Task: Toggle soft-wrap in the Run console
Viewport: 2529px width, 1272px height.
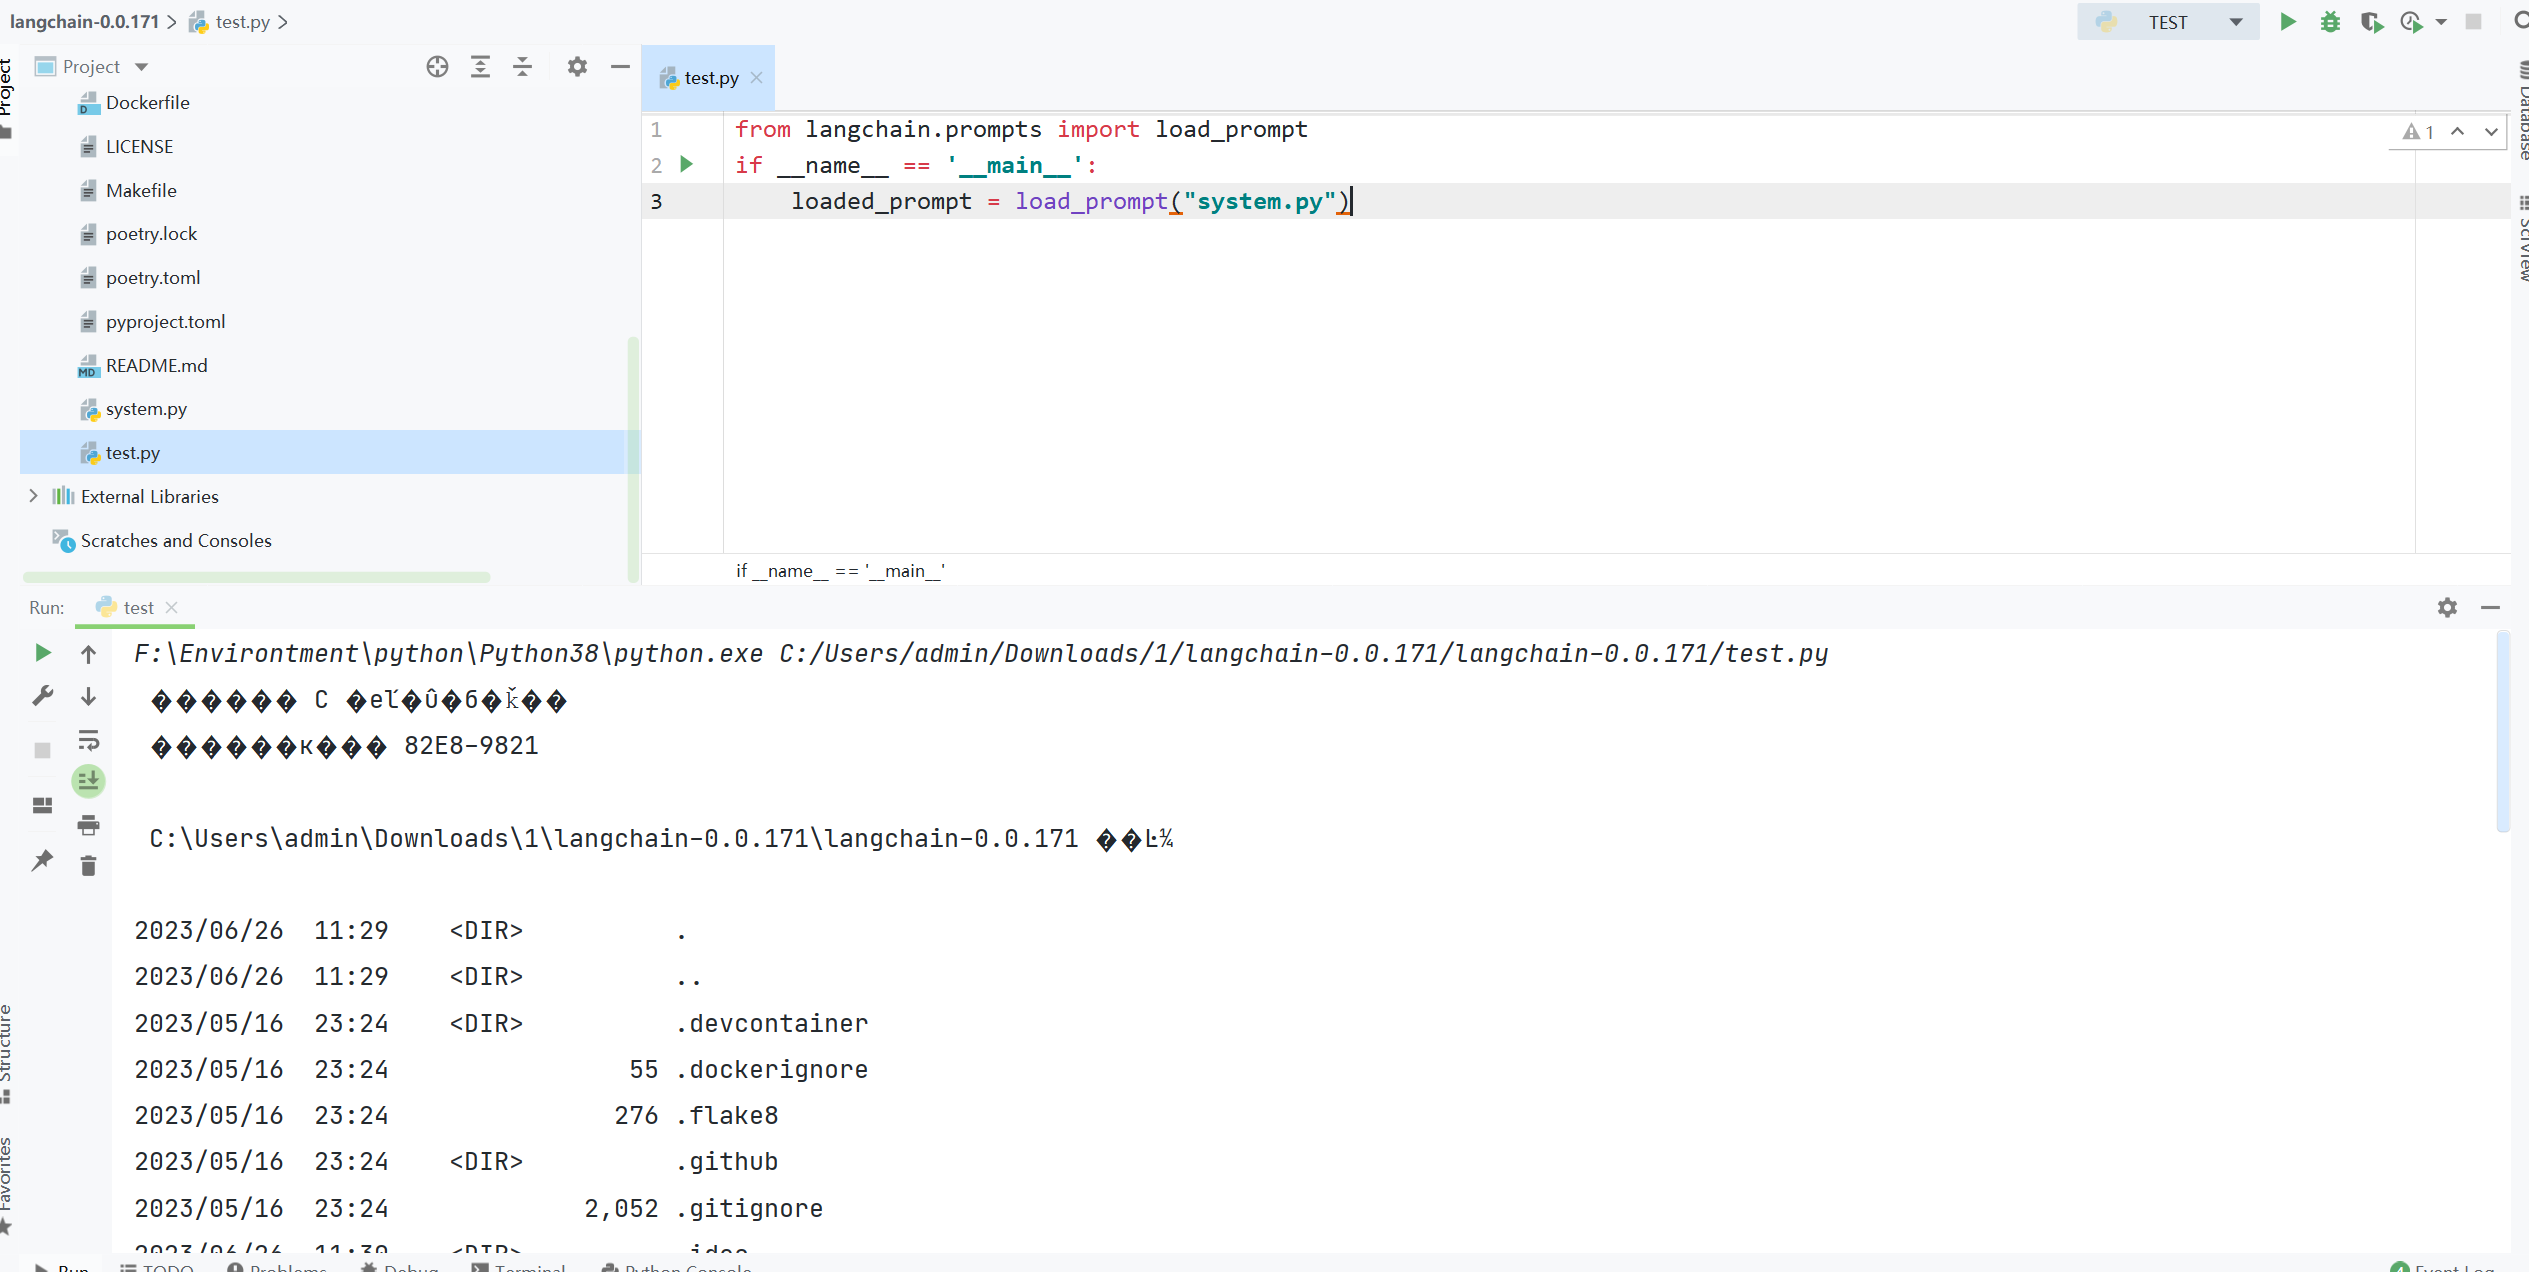Action: 88,740
